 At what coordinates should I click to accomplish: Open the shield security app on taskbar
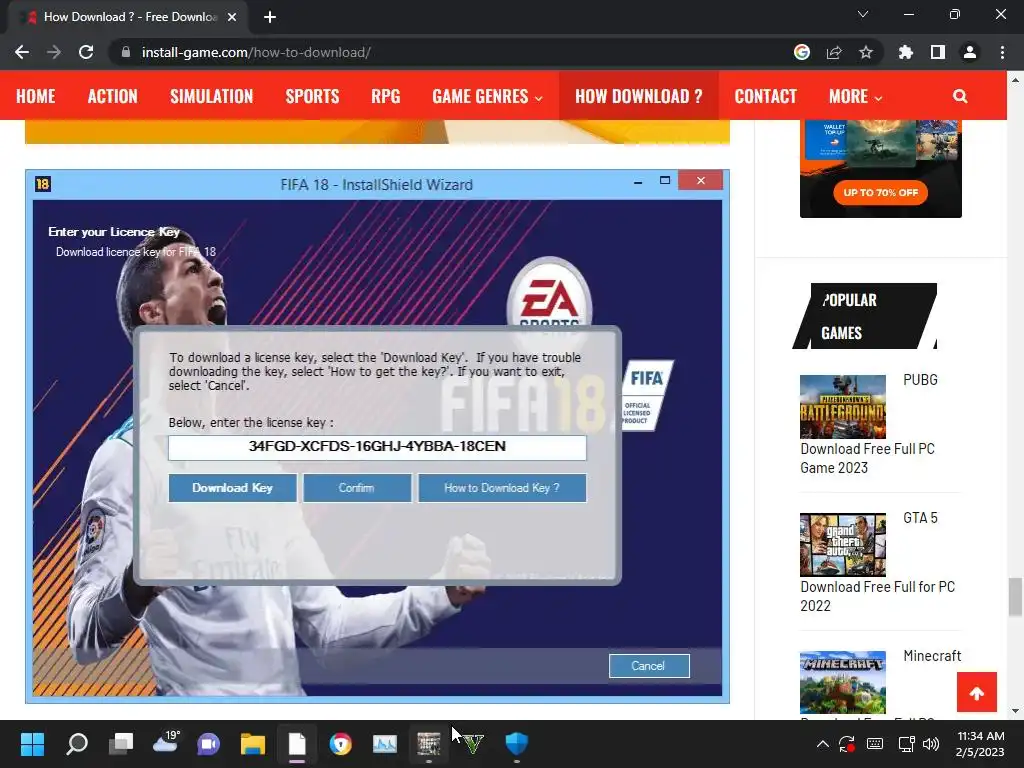pos(517,743)
